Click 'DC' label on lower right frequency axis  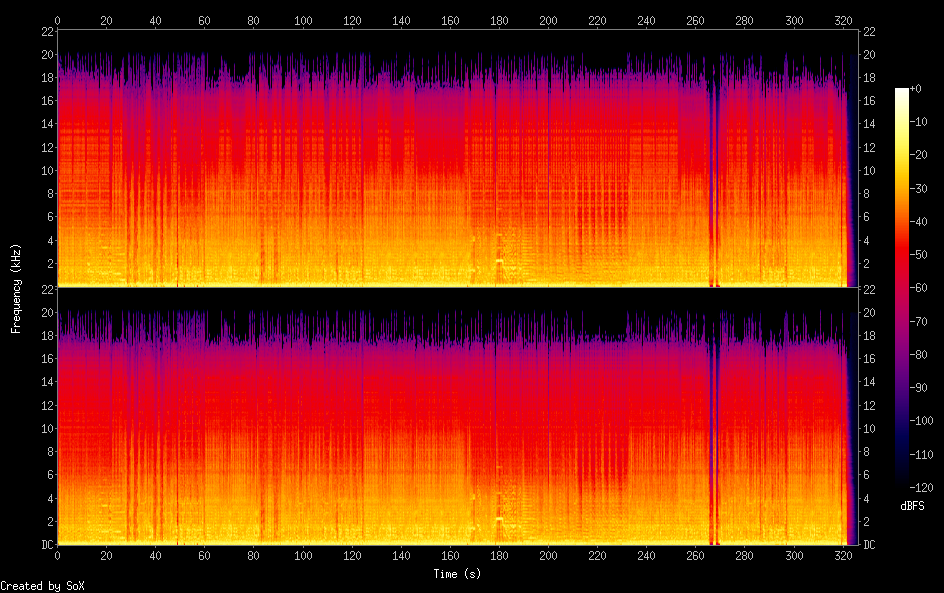[x=869, y=545]
